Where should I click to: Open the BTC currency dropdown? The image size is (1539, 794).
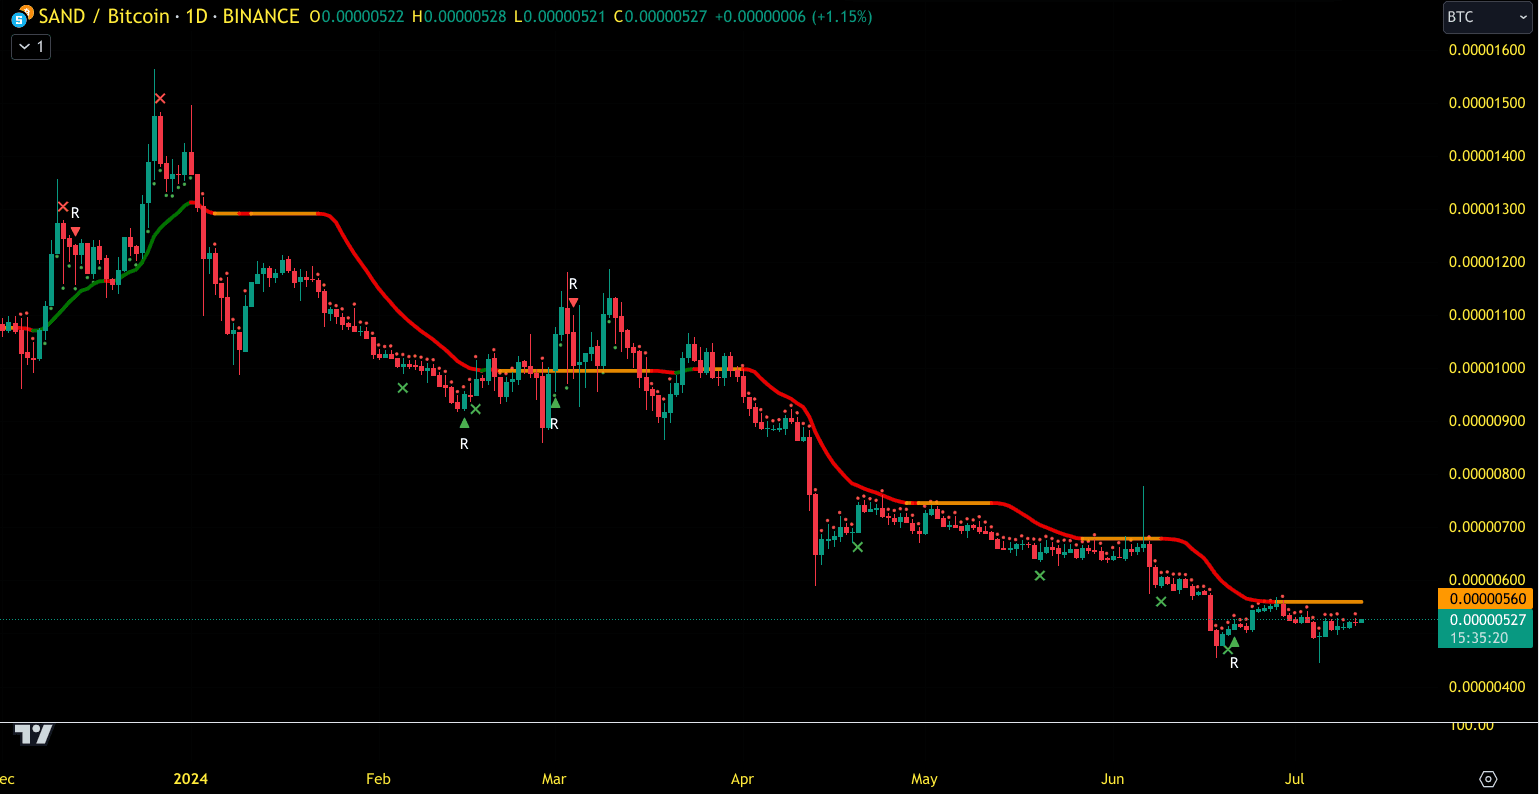point(1487,17)
